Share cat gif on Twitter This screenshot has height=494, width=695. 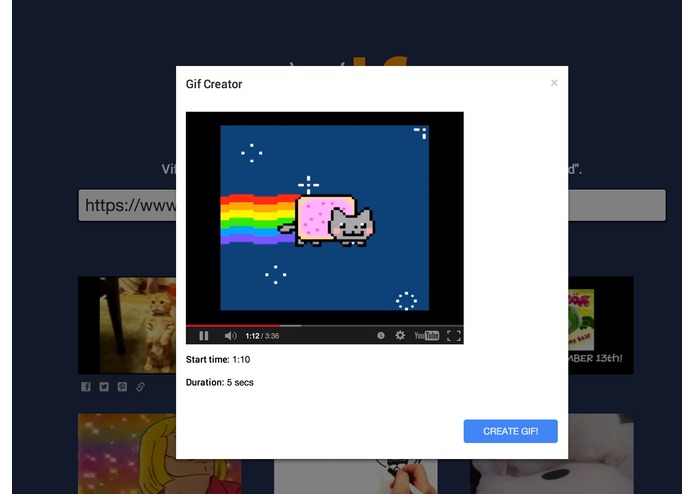click(x=104, y=387)
